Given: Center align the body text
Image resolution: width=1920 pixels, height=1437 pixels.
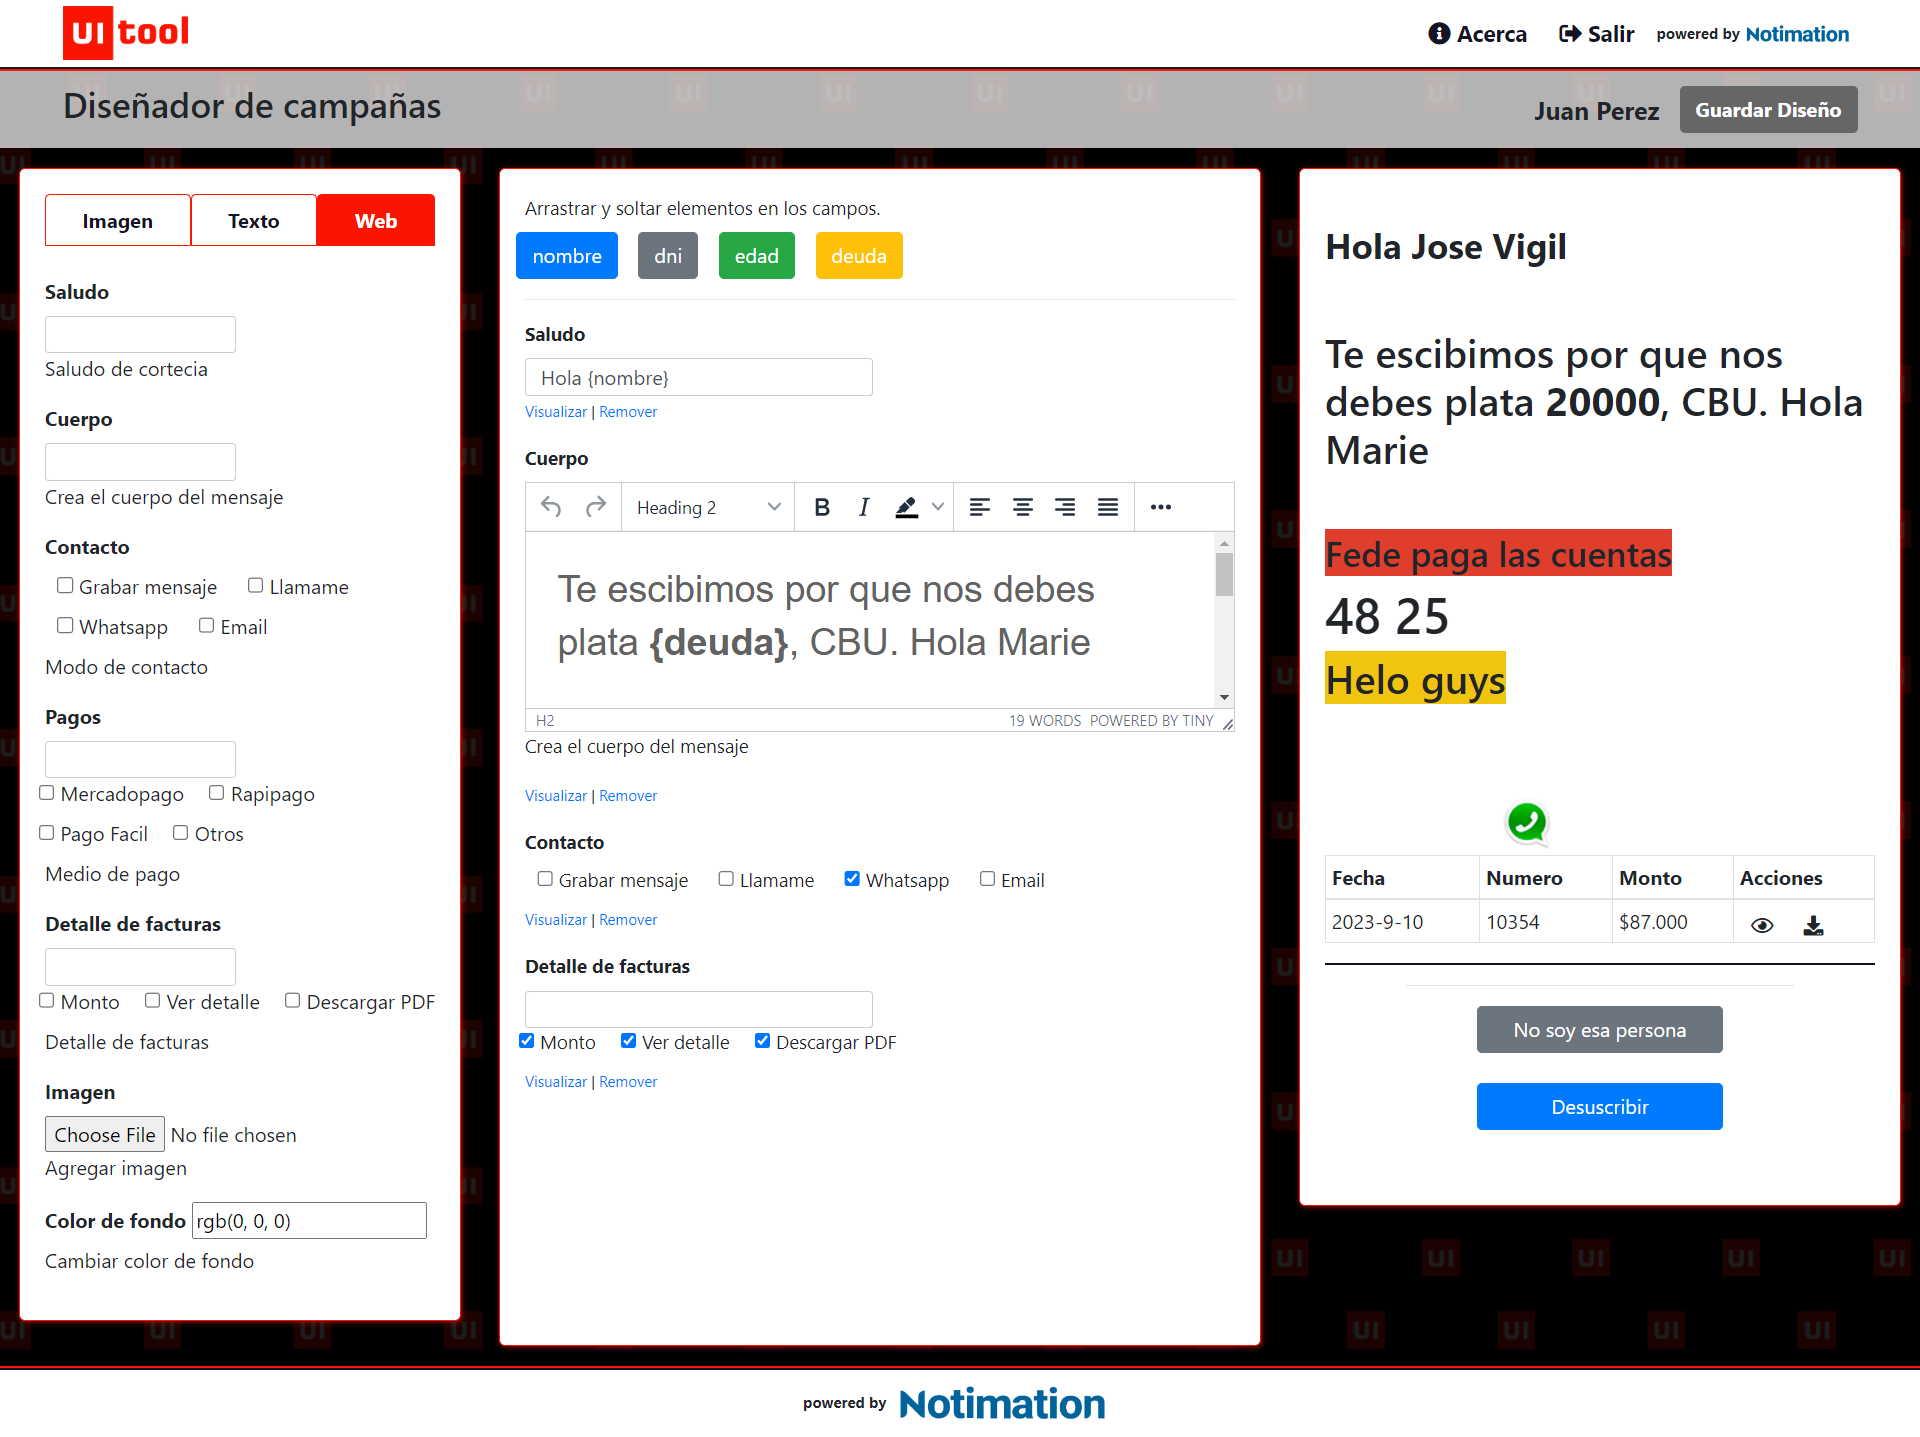Looking at the screenshot, I should [1022, 507].
